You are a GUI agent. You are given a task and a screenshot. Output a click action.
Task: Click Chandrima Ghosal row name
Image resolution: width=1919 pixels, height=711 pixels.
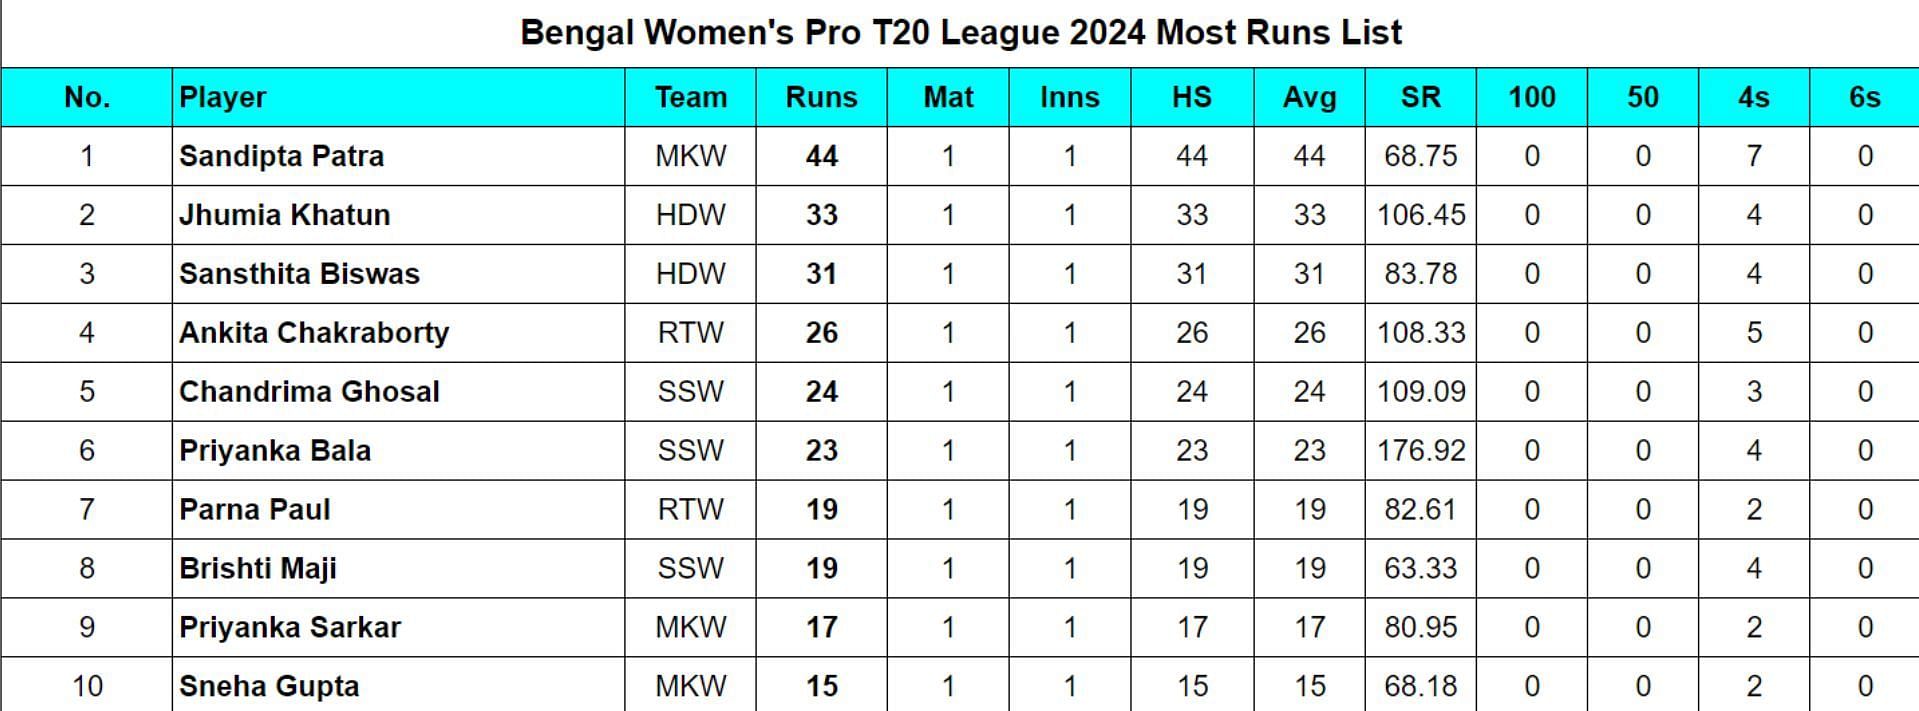pyautogui.click(x=309, y=392)
